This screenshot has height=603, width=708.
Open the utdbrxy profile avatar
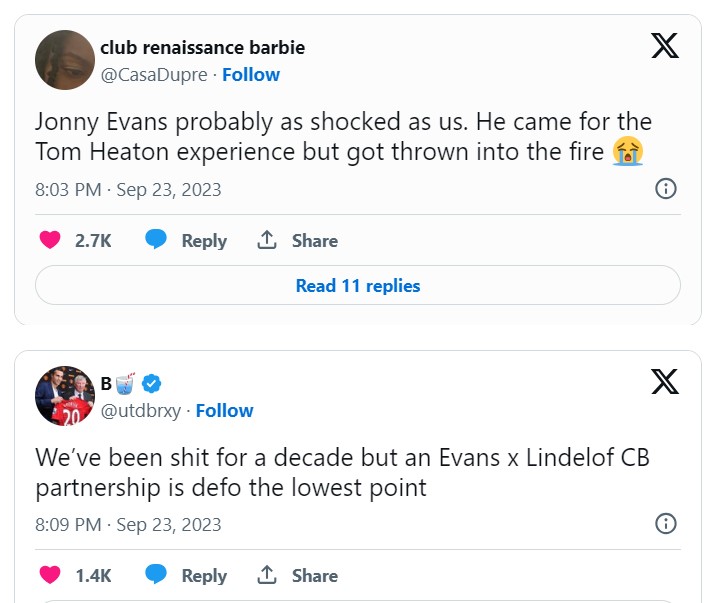[65, 396]
